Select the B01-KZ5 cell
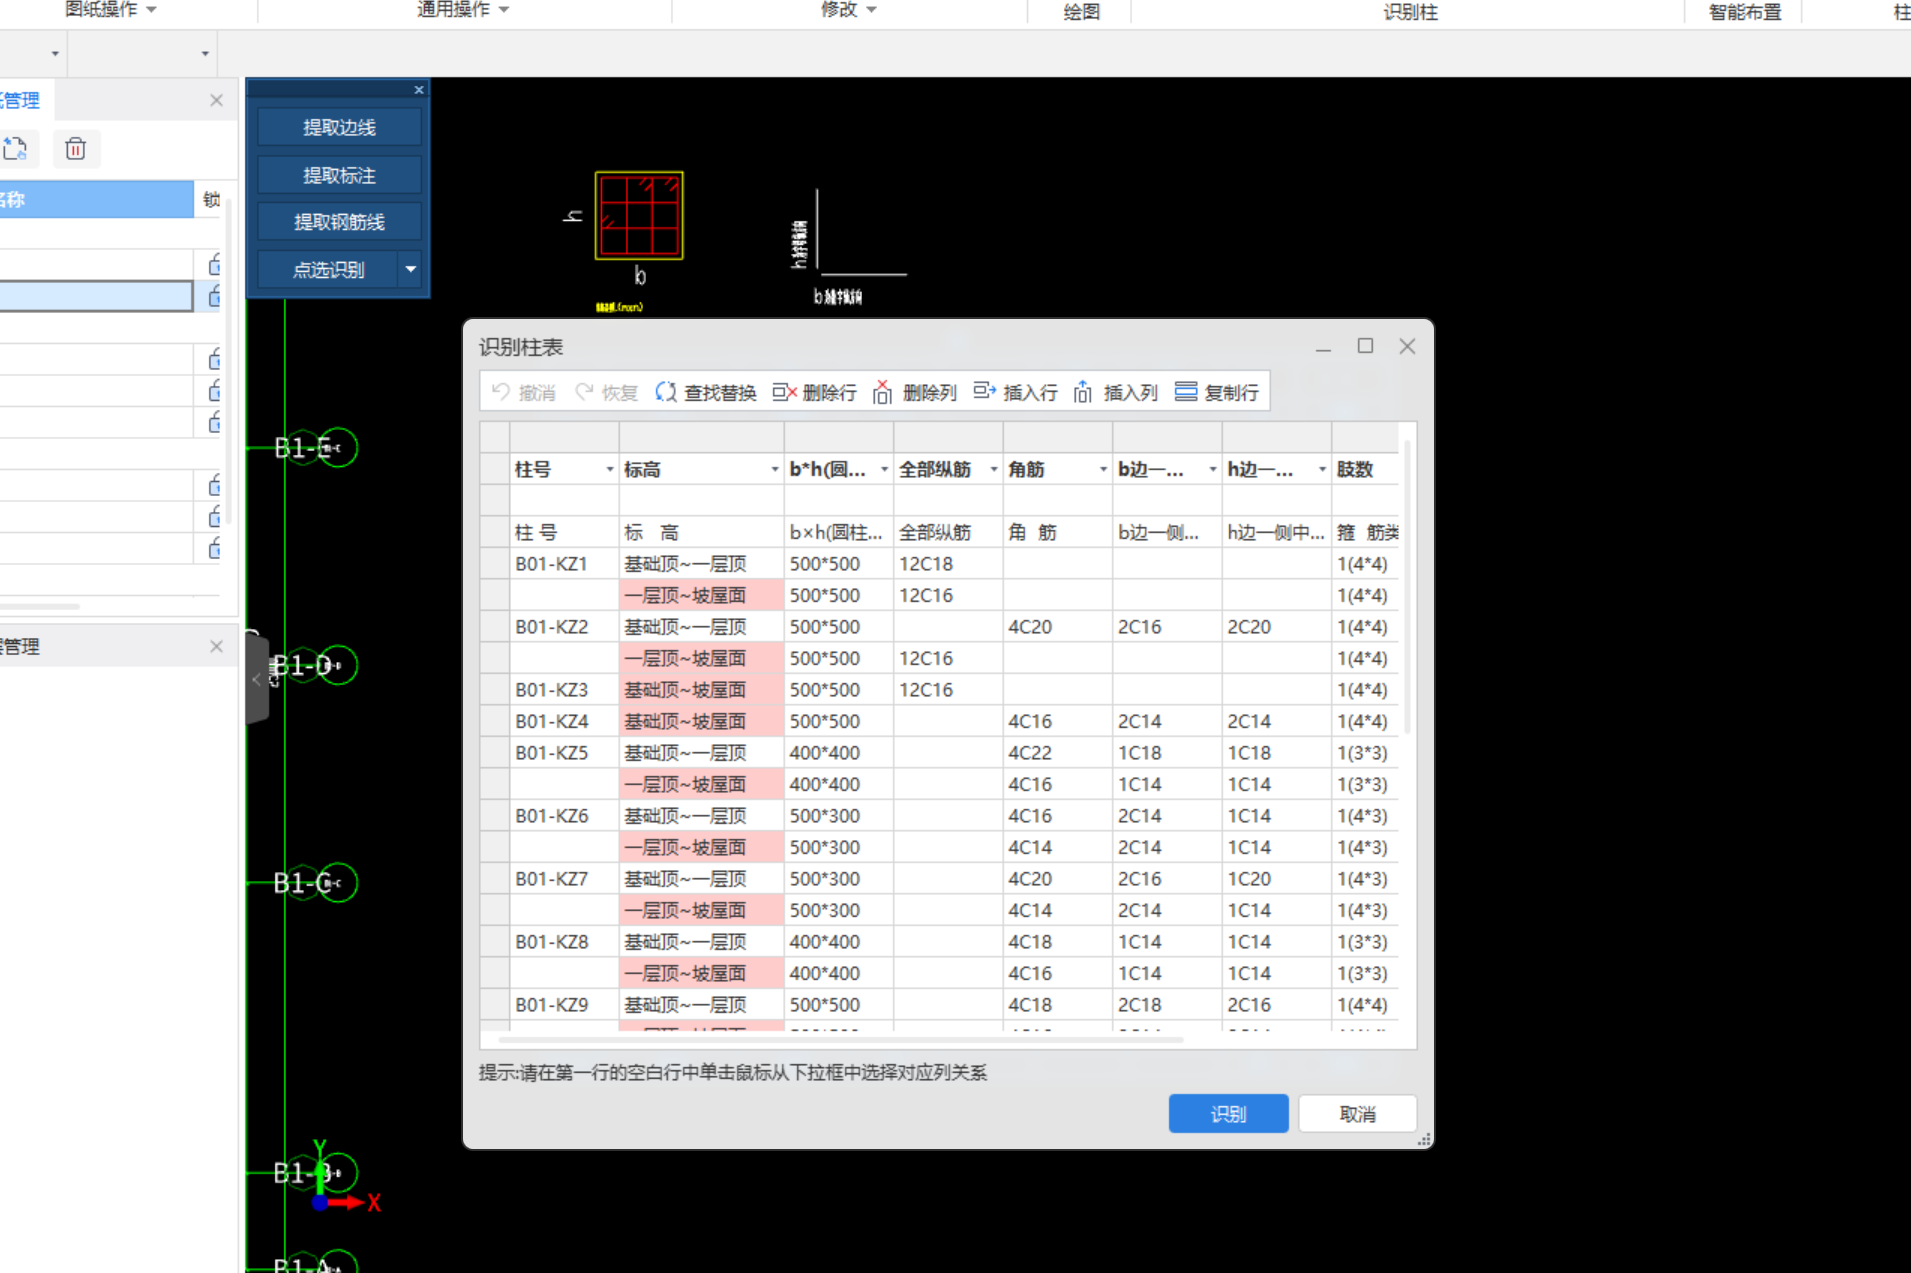The height and width of the screenshot is (1273, 1911). click(x=564, y=753)
